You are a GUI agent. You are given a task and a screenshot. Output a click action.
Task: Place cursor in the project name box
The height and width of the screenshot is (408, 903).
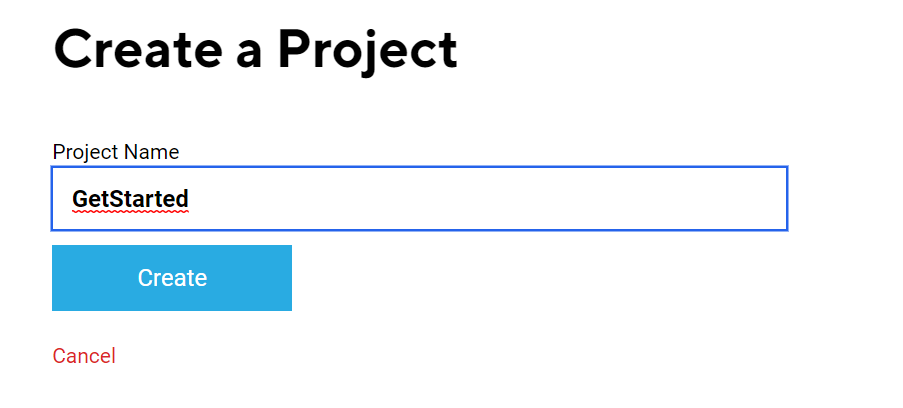pos(419,199)
